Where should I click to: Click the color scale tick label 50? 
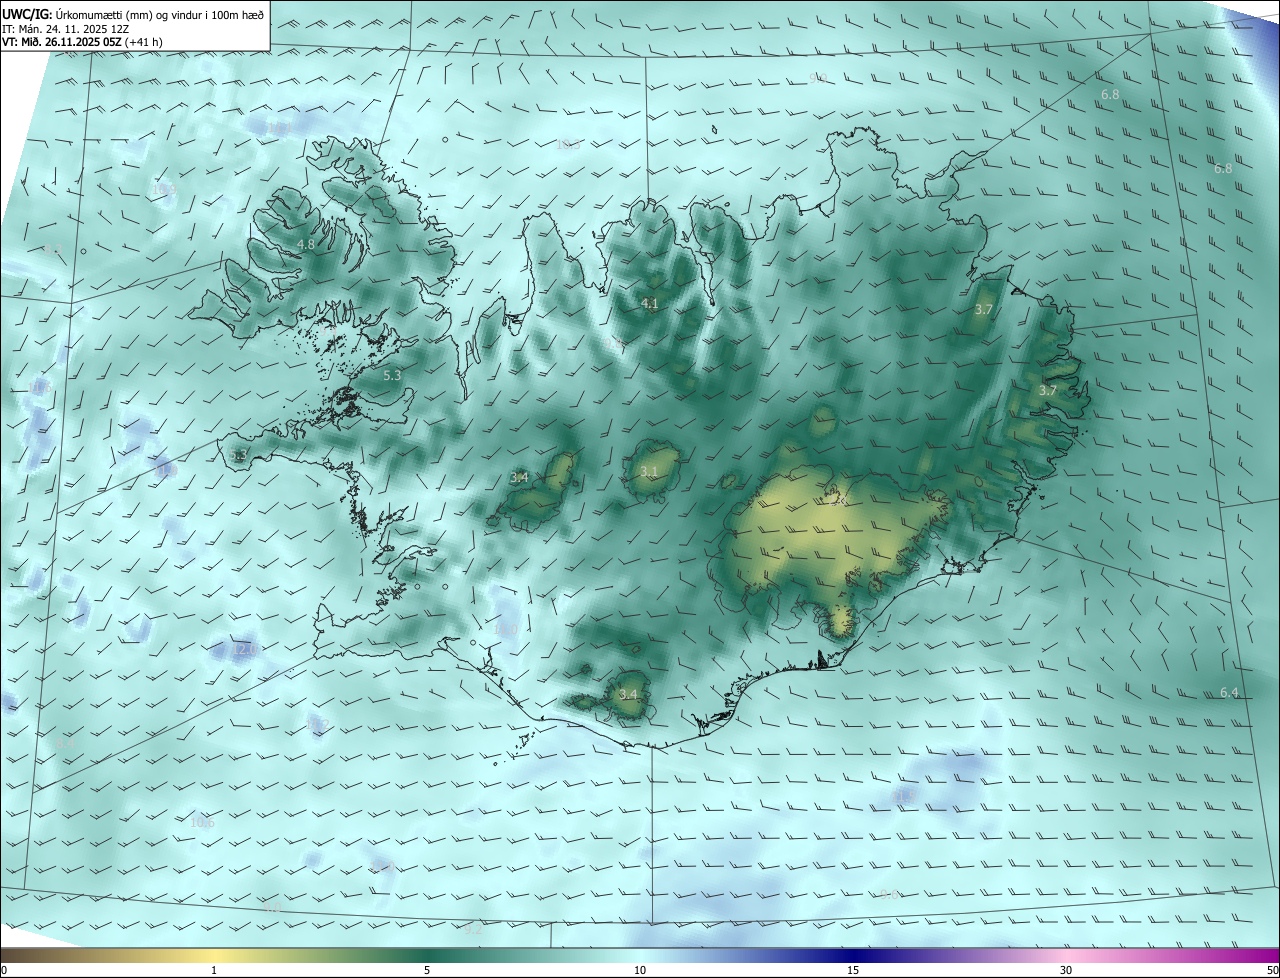pos(1272,970)
